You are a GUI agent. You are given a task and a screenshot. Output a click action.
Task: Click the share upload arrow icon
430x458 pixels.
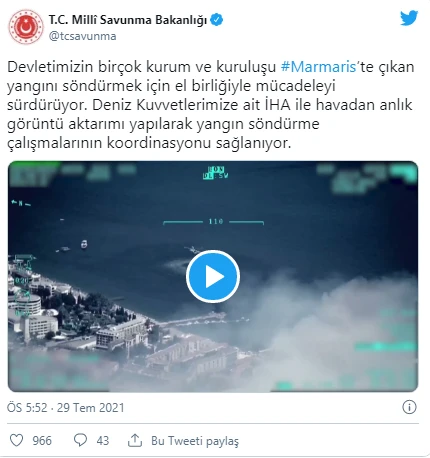point(135,440)
